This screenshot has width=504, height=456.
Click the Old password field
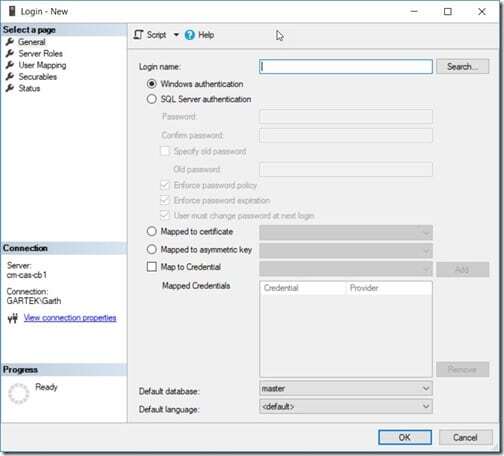pyautogui.click(x=346, y=169)
